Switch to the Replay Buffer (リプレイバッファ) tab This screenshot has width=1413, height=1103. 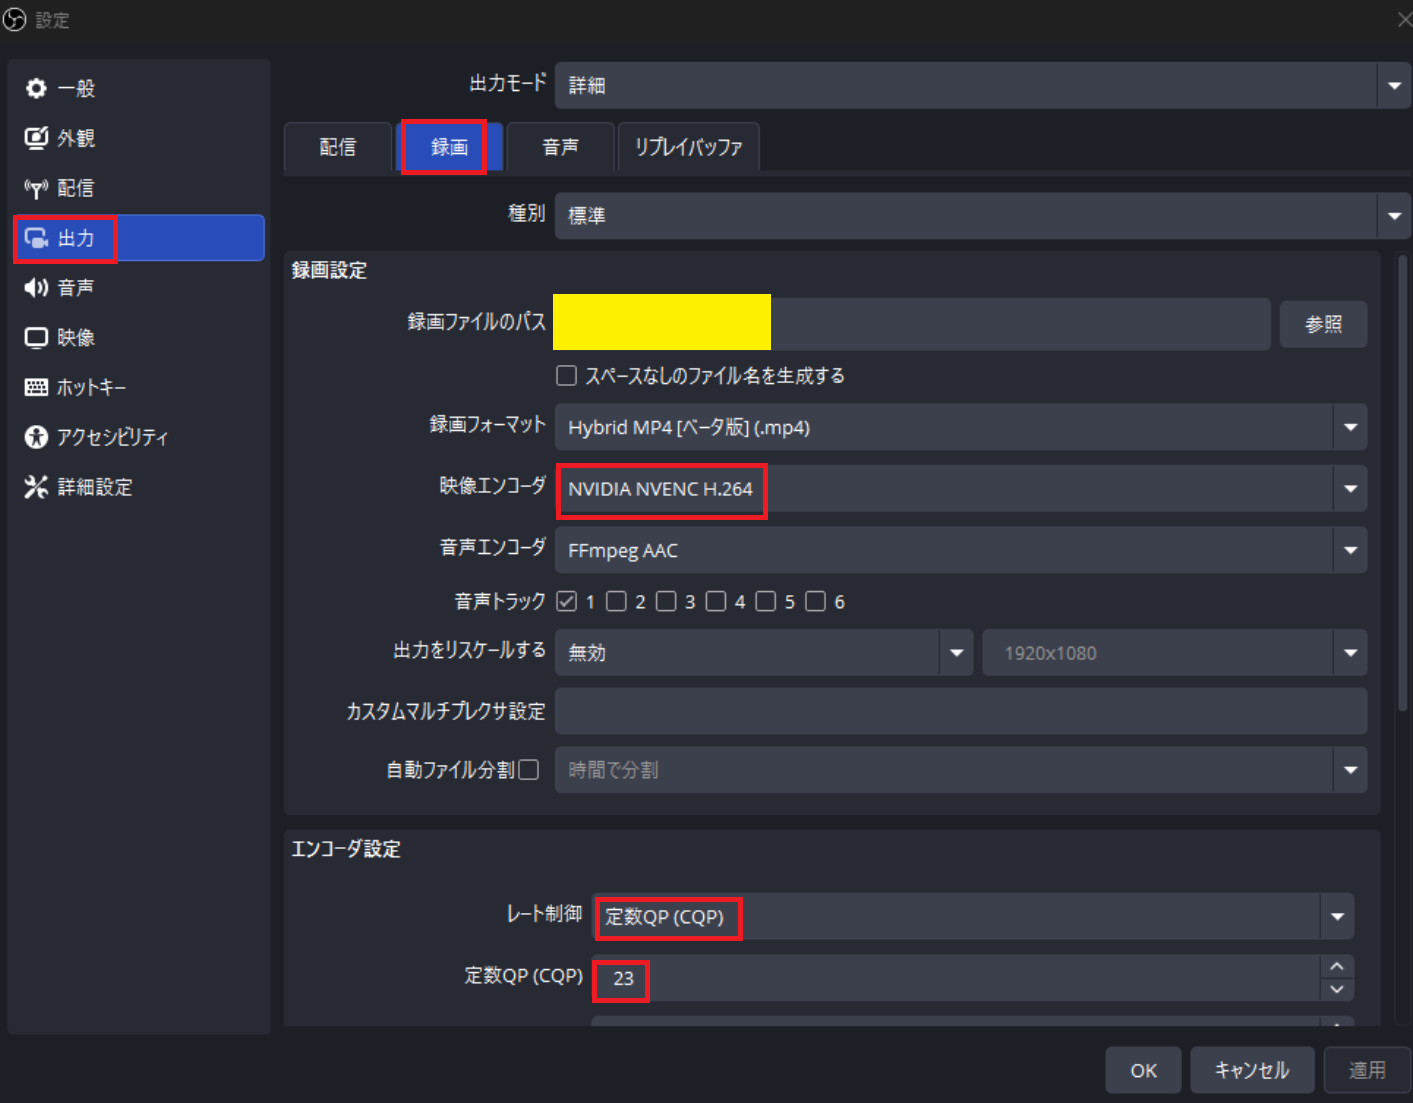[688, 148]
